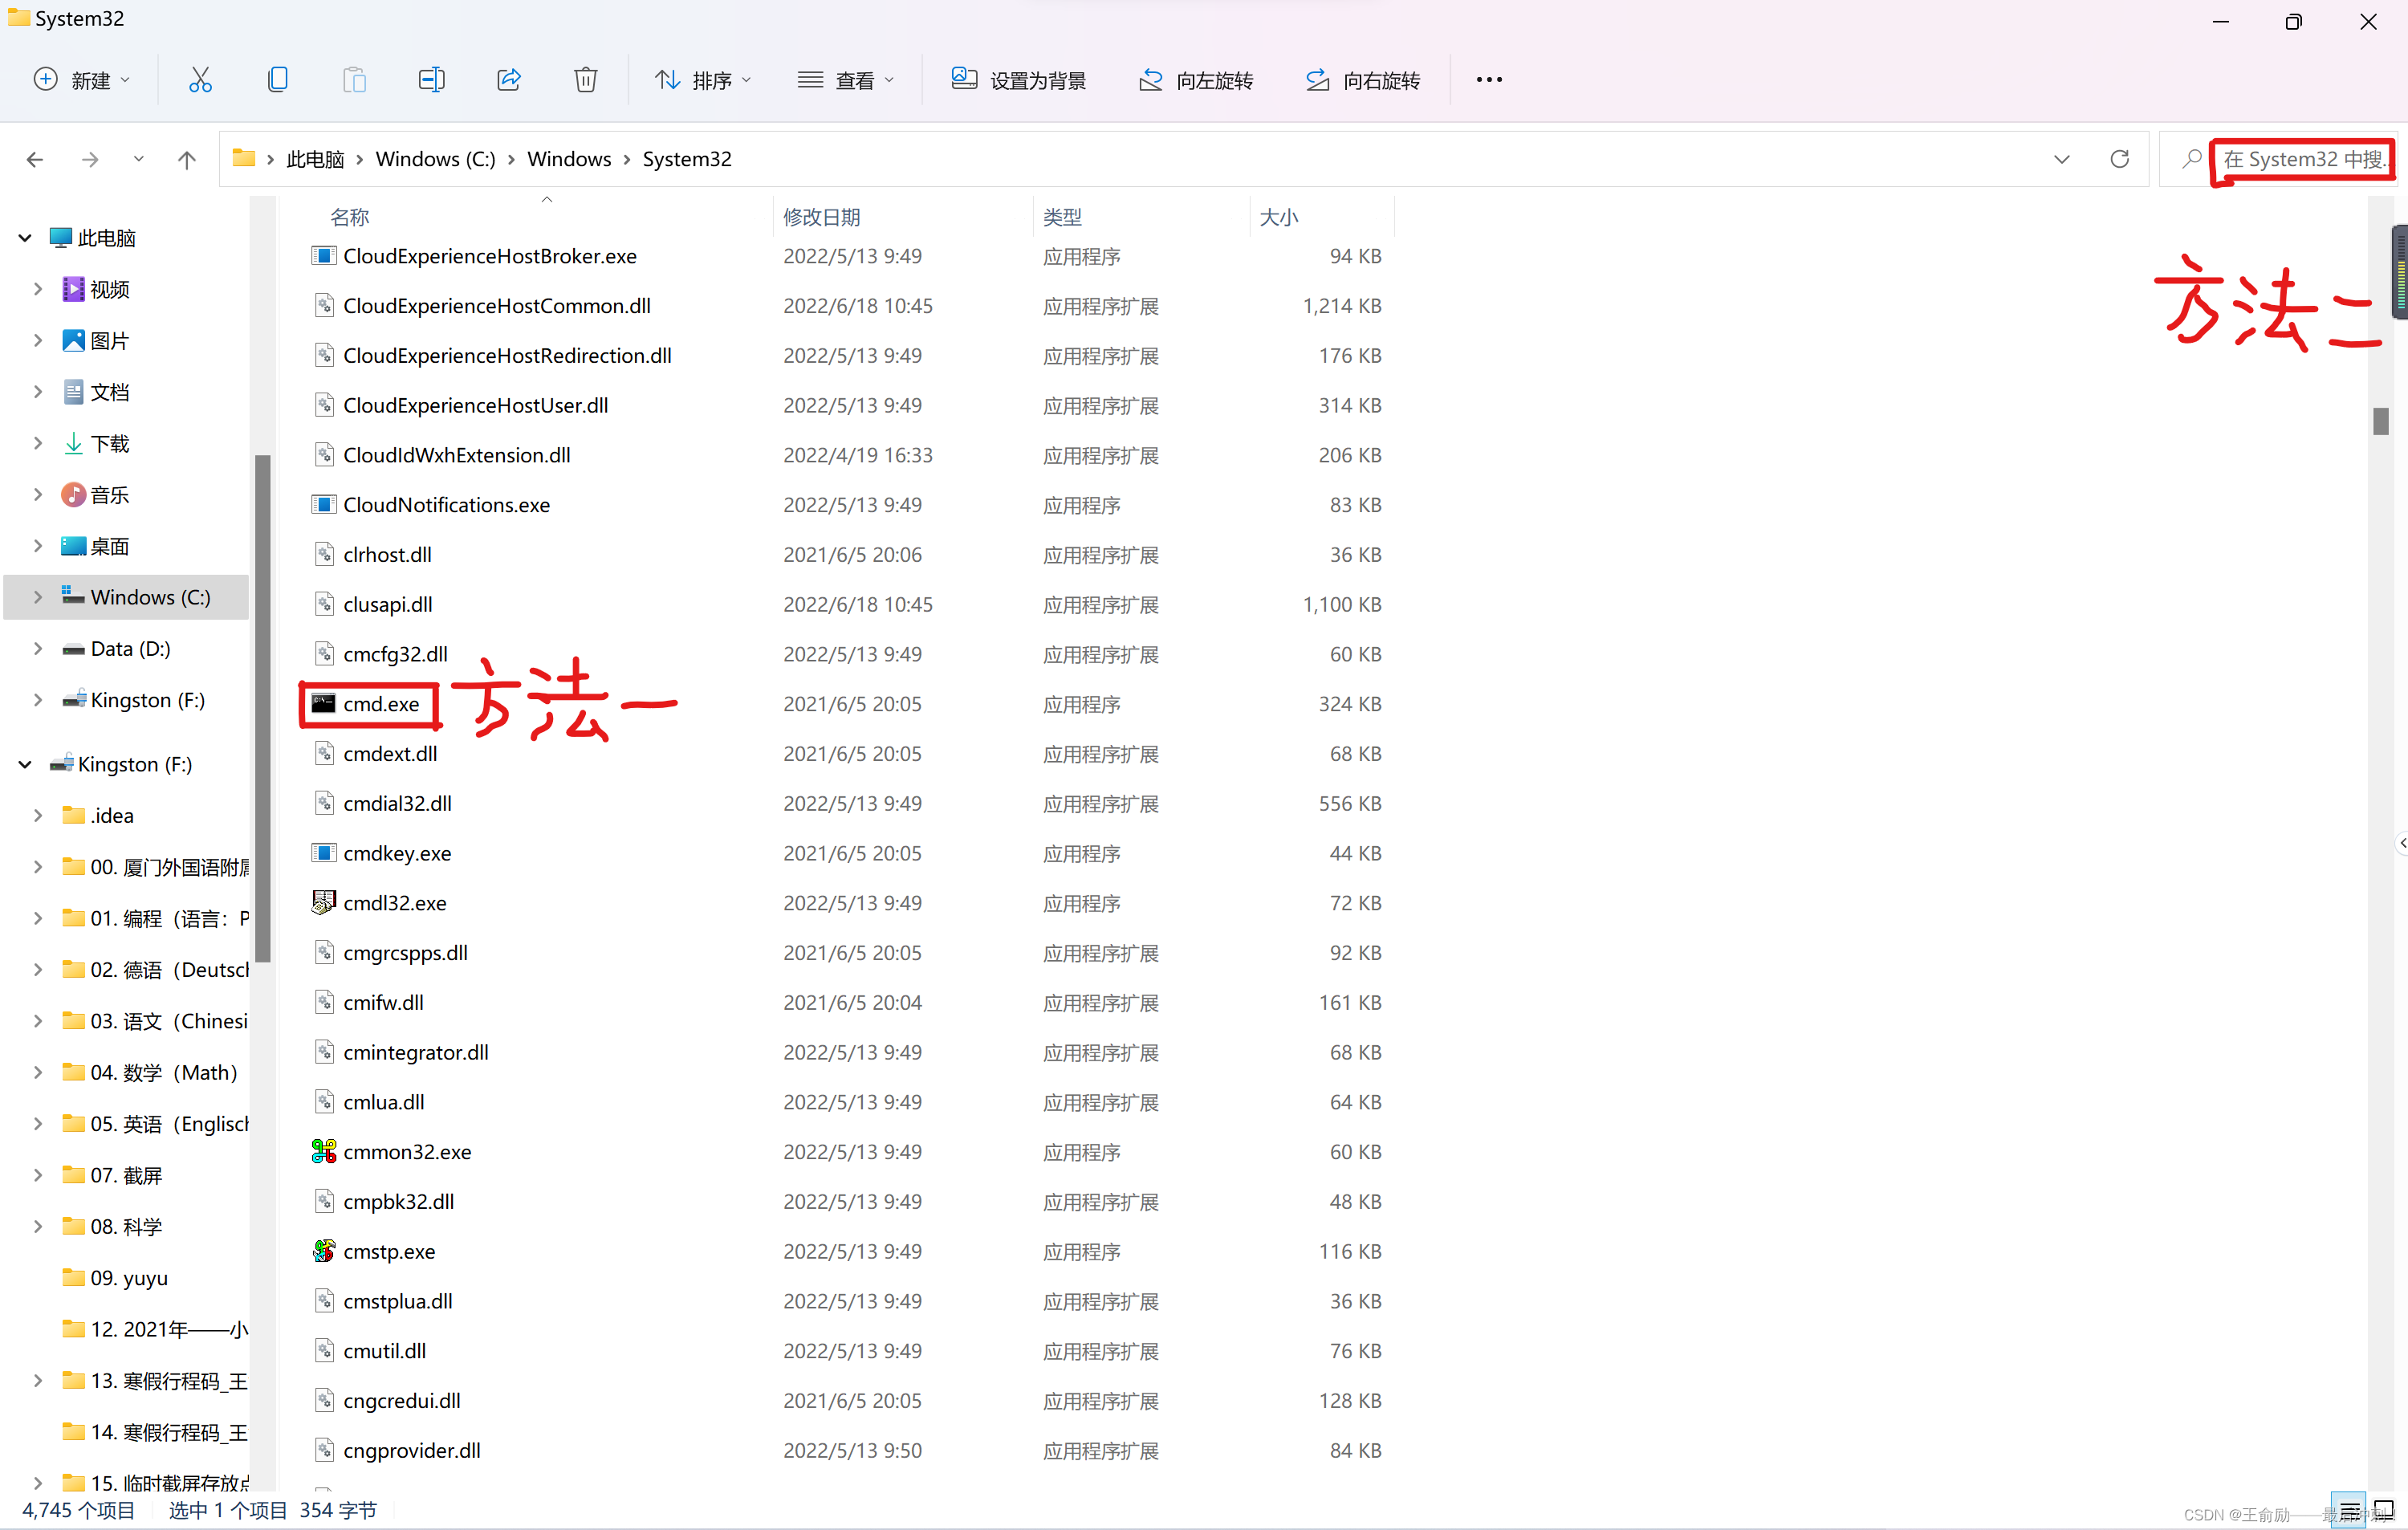The image size is (2408, 1530).
Task: Expand the Data (D:) drive tree node
Action: [x=38, y=649]
